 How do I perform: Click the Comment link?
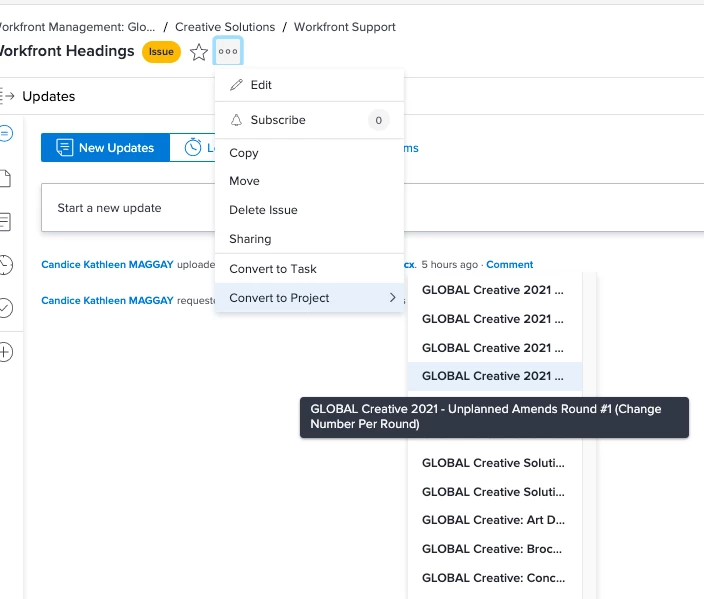pos(510,264)
